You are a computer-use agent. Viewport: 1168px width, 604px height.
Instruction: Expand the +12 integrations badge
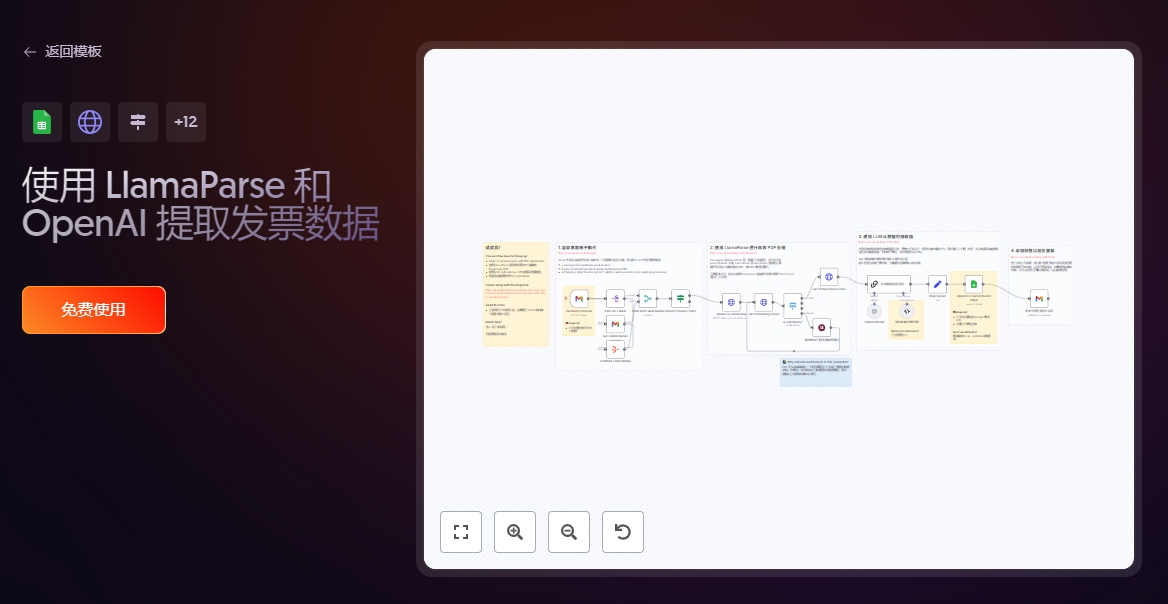tap(186, 122)
